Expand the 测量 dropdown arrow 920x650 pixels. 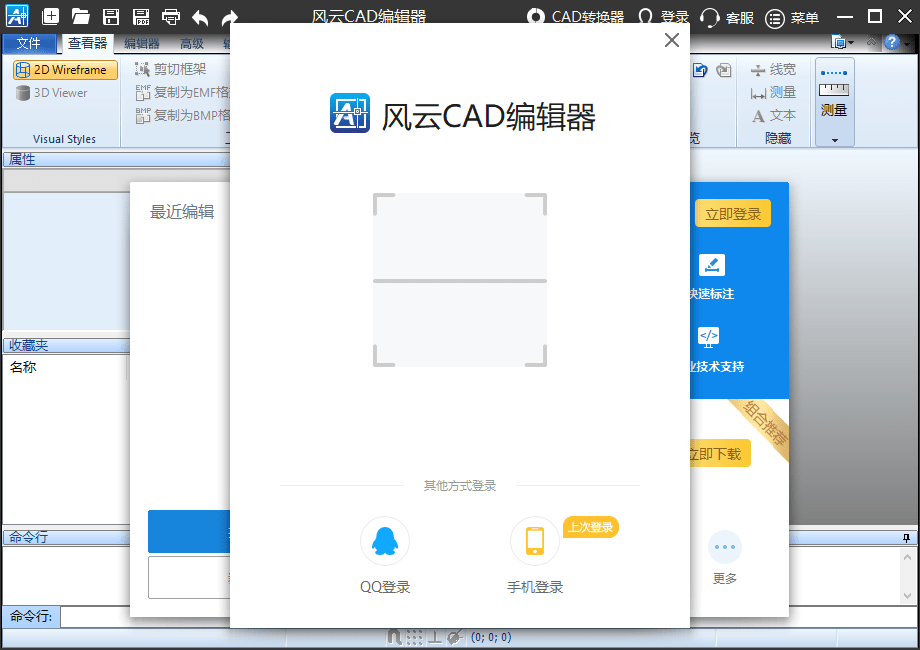pos(834,140)
